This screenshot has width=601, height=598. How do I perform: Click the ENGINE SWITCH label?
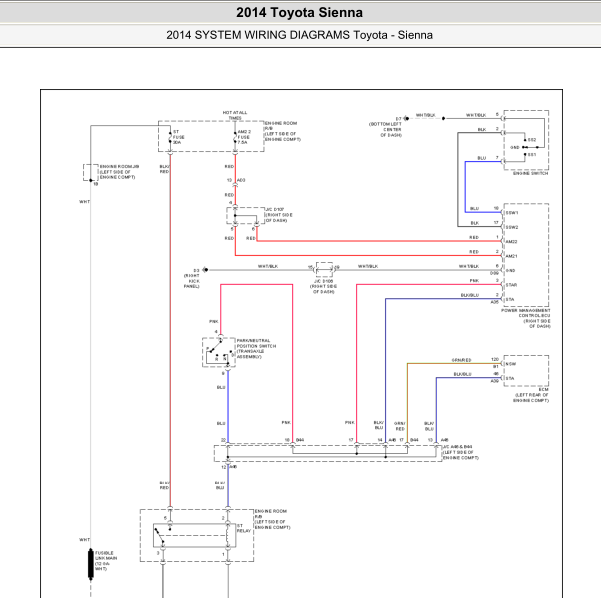(530, 173)
